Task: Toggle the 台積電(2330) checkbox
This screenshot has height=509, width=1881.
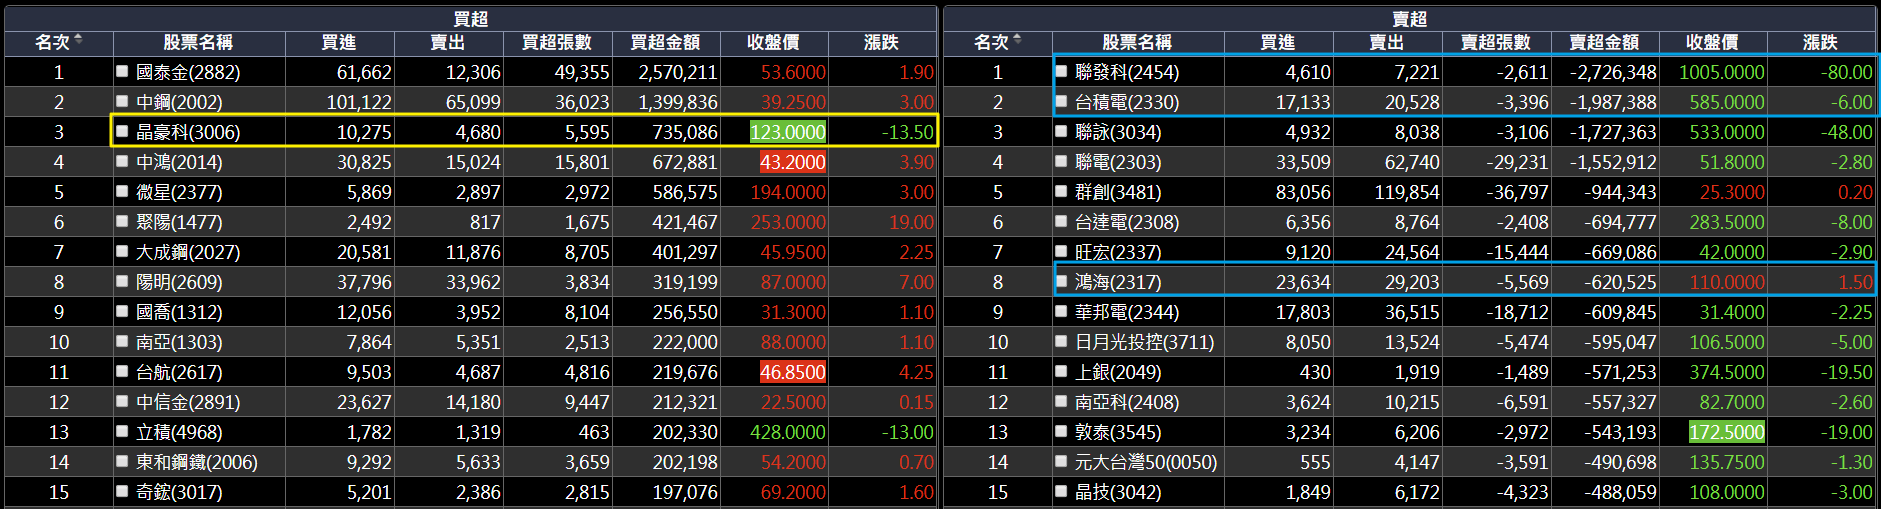Action: [1061, 101]
